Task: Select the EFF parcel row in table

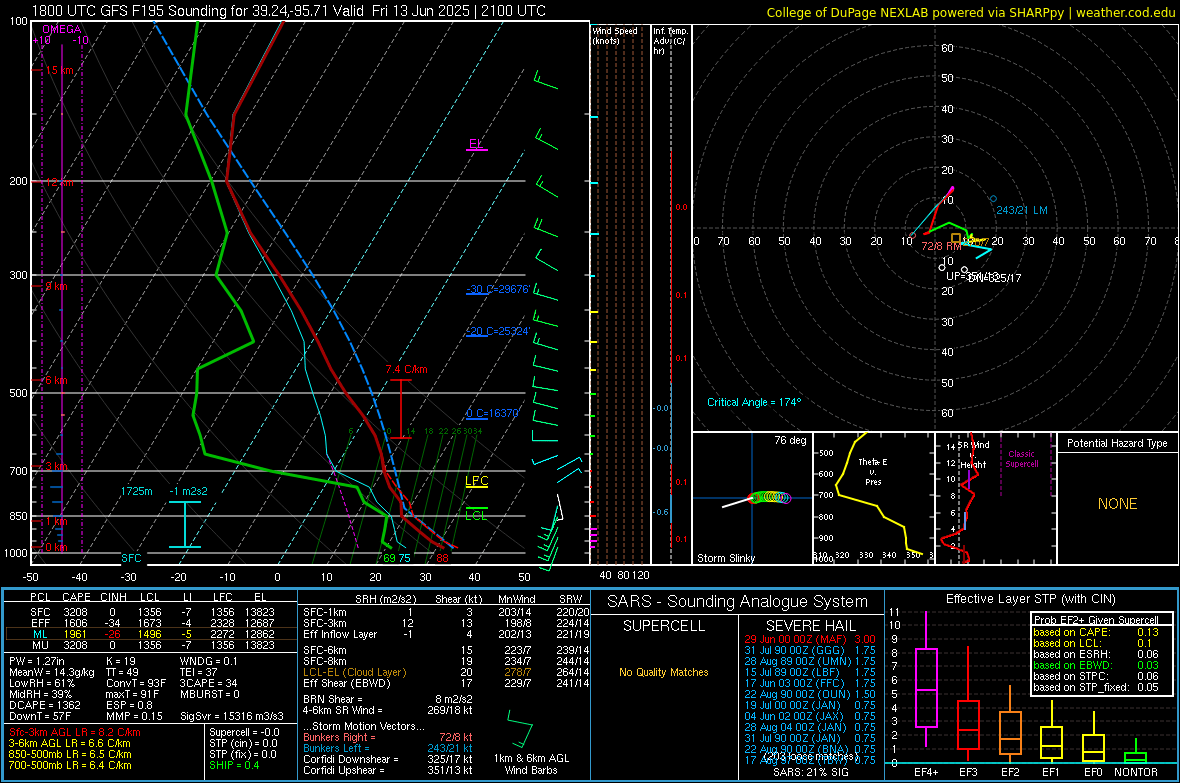Action: pos(151,623)
